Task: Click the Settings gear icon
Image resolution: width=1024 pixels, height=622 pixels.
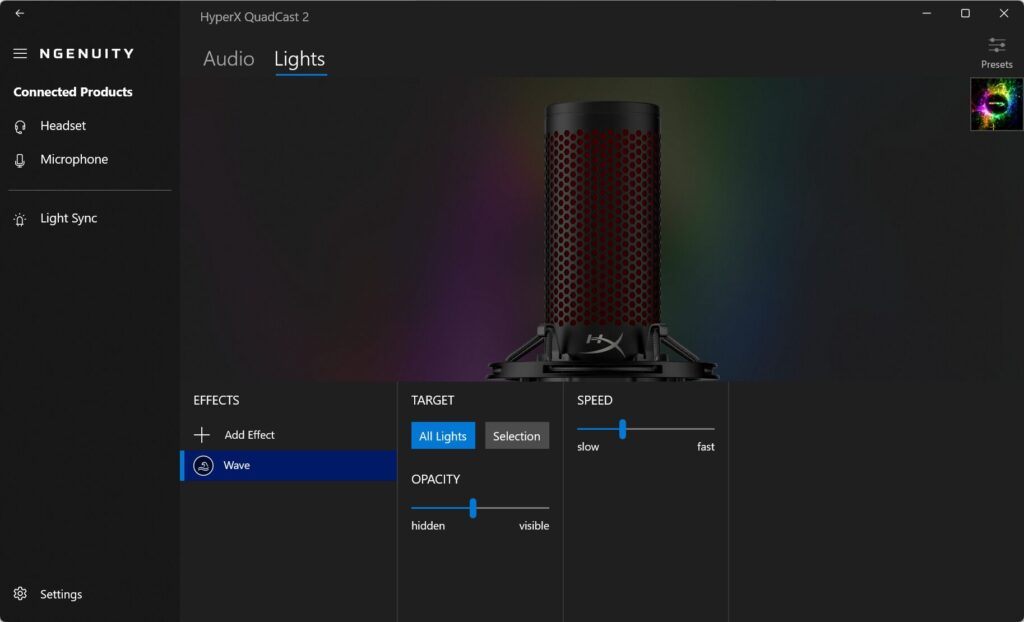Action: [20, 594]
